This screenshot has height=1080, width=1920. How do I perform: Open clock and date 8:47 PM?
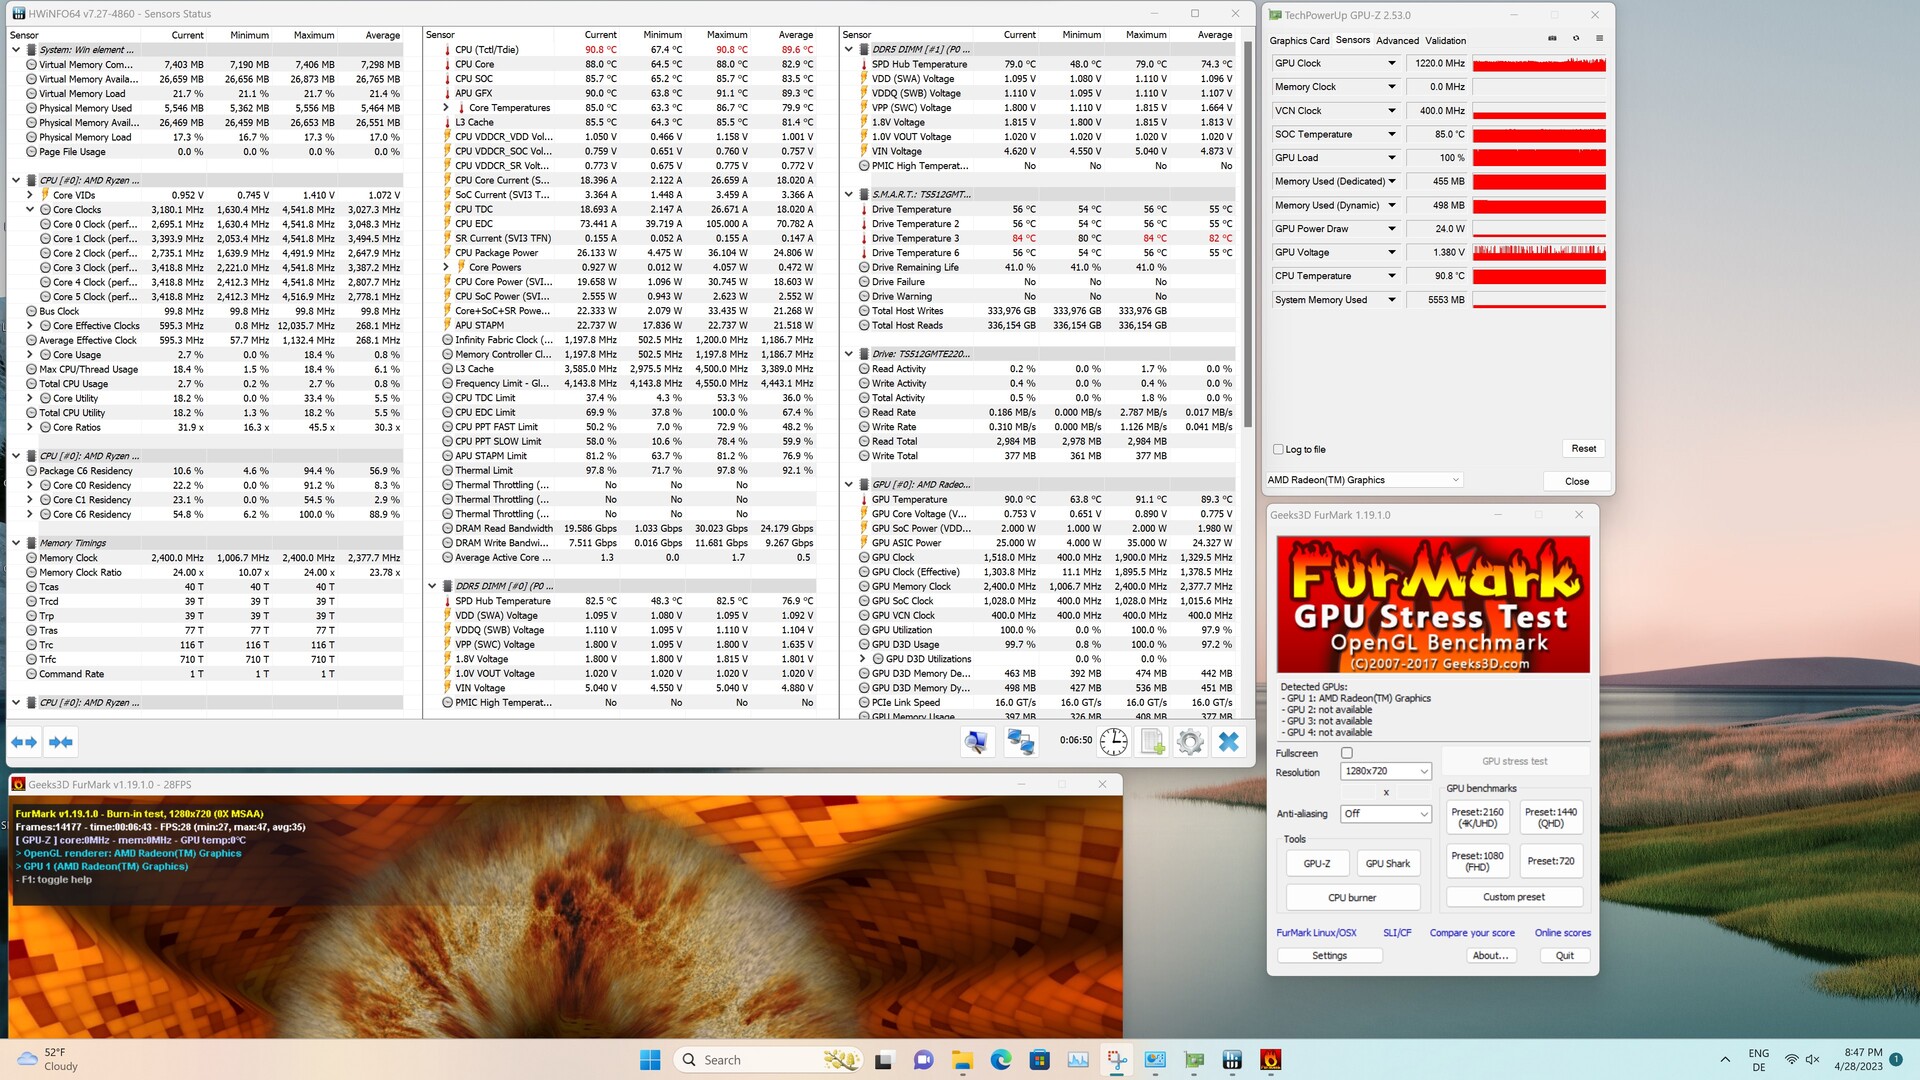click(x=1858, y=1060)
